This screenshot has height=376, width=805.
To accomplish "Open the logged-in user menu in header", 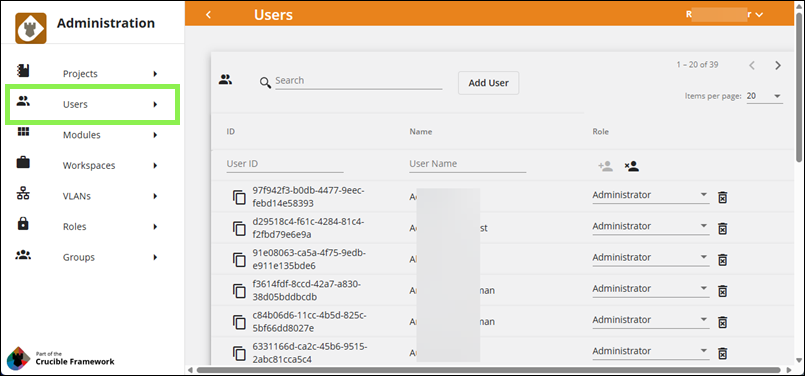I will (x=724, y=14).
